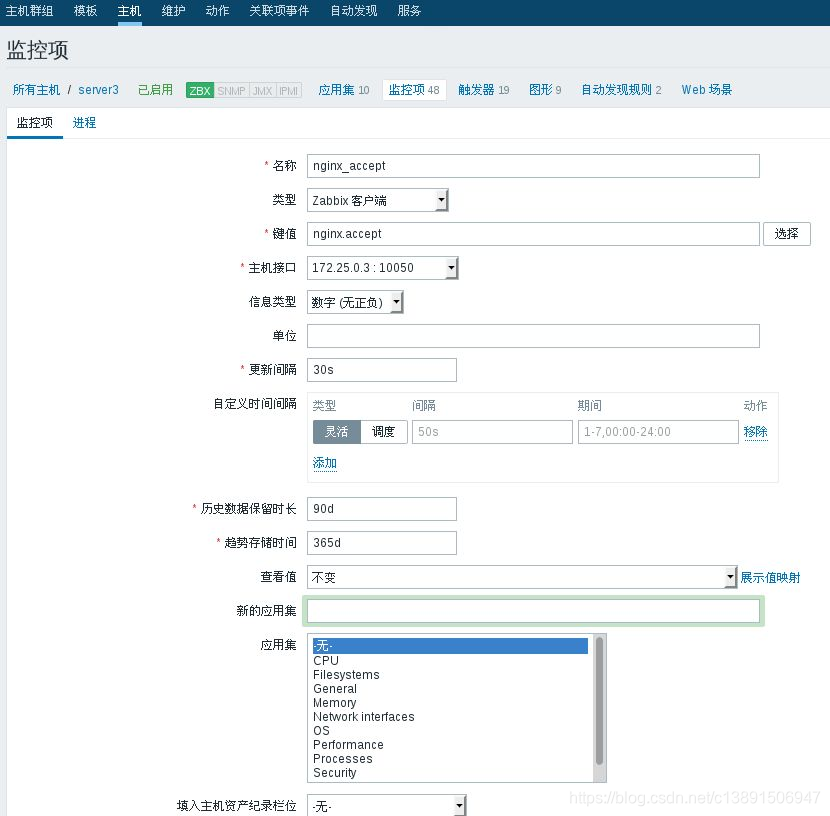Viewport: 830px width, 816px height.
Task: Select Security in the 应用集 list
Action: point(450,773)
